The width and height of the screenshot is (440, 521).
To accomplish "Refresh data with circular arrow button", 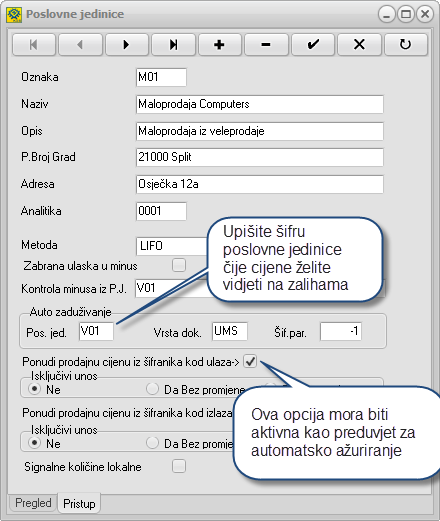I will (x=406, y=44).
